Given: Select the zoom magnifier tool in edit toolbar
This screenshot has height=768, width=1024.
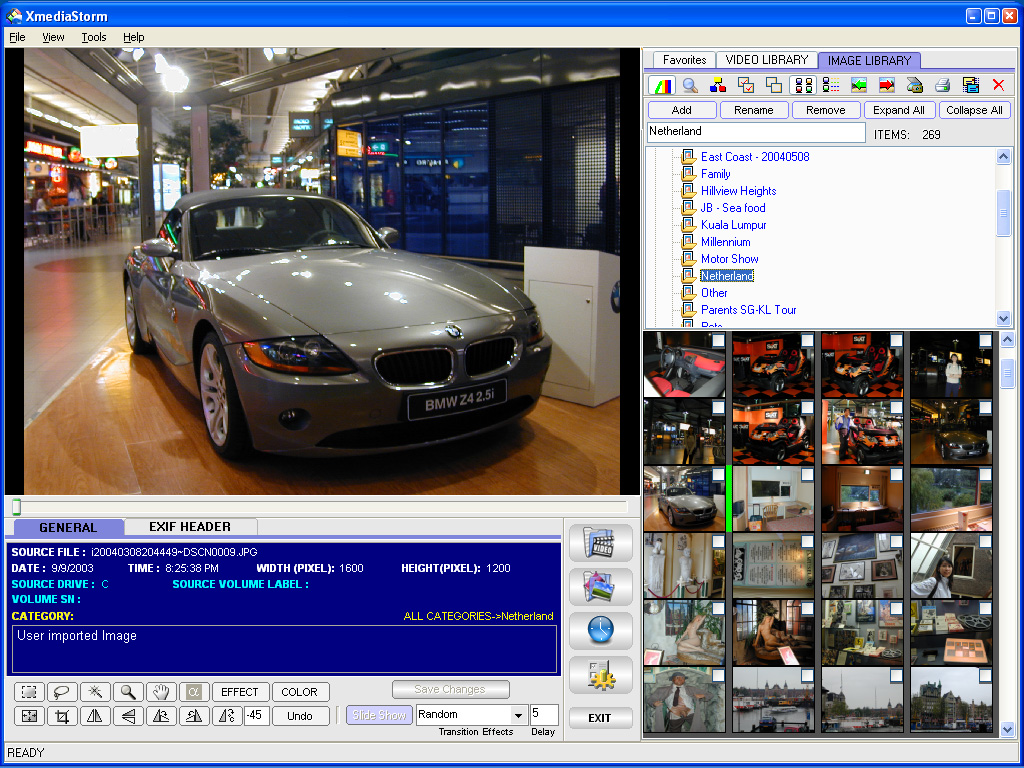Looking at the screenshot, I should click(x=128, y=692).
